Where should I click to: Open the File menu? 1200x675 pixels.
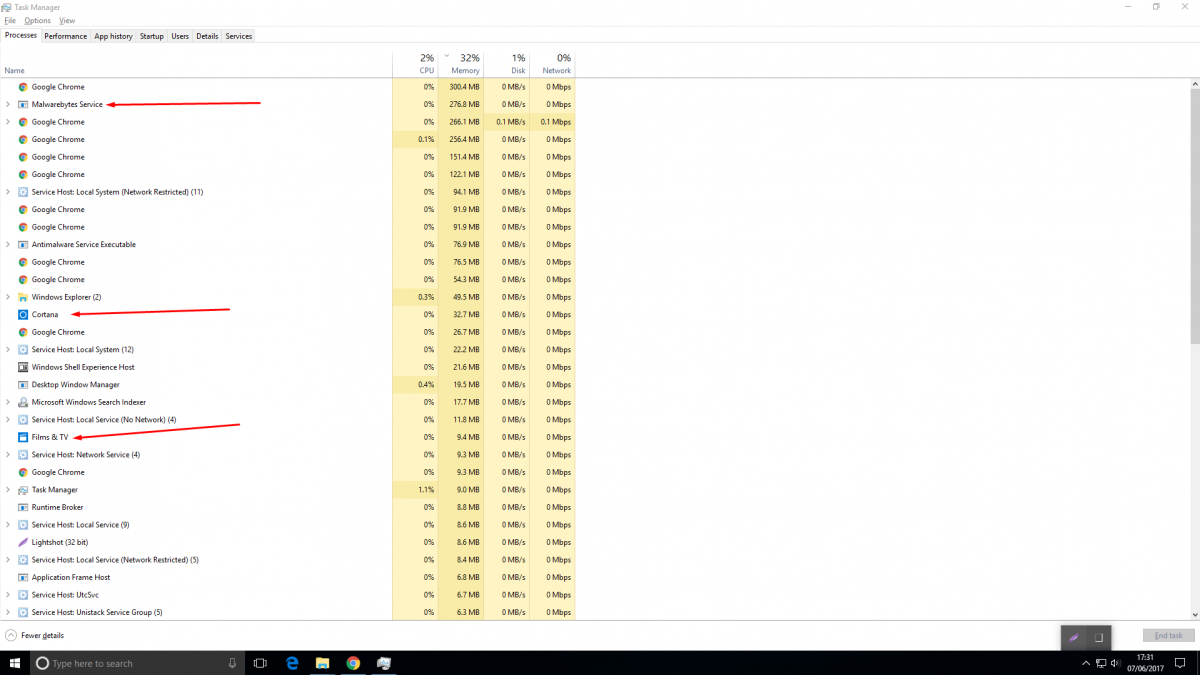(10, 20)
